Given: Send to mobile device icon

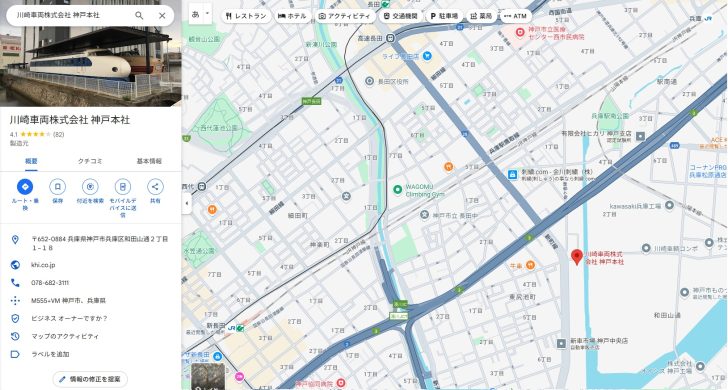Looking at the screenshot, I should click(x=123, y=187).
